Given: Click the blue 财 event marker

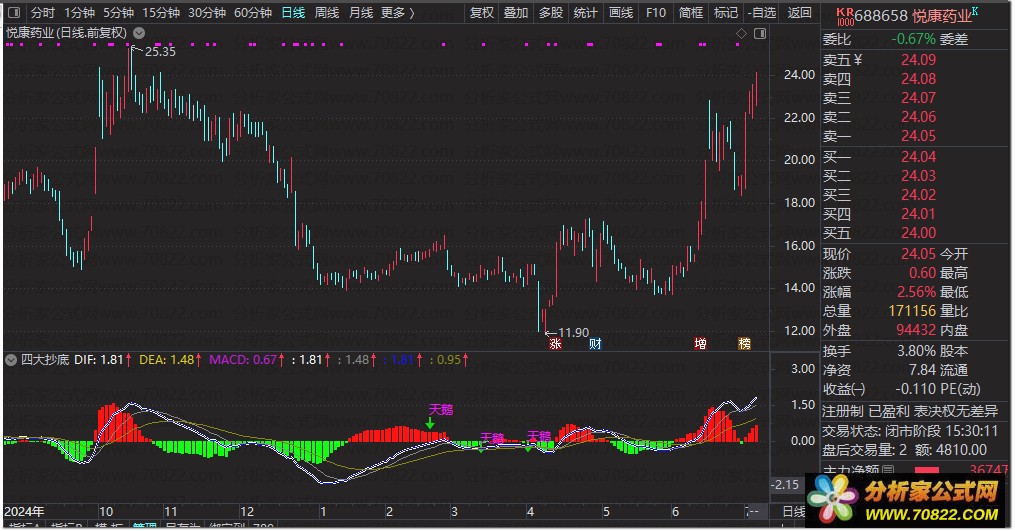Looking at the screenshot, I should [596, 343].
